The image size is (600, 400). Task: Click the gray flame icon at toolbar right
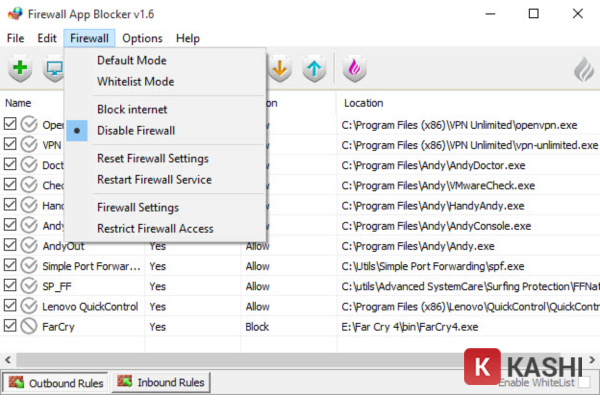(x=583, y=70)
